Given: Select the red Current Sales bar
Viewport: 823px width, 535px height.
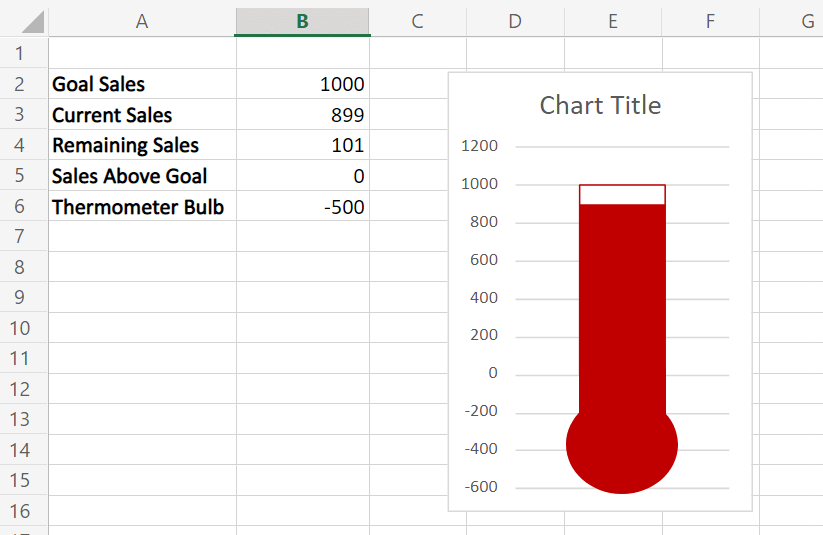Looking at the screenshot, I should coord(622,309).
